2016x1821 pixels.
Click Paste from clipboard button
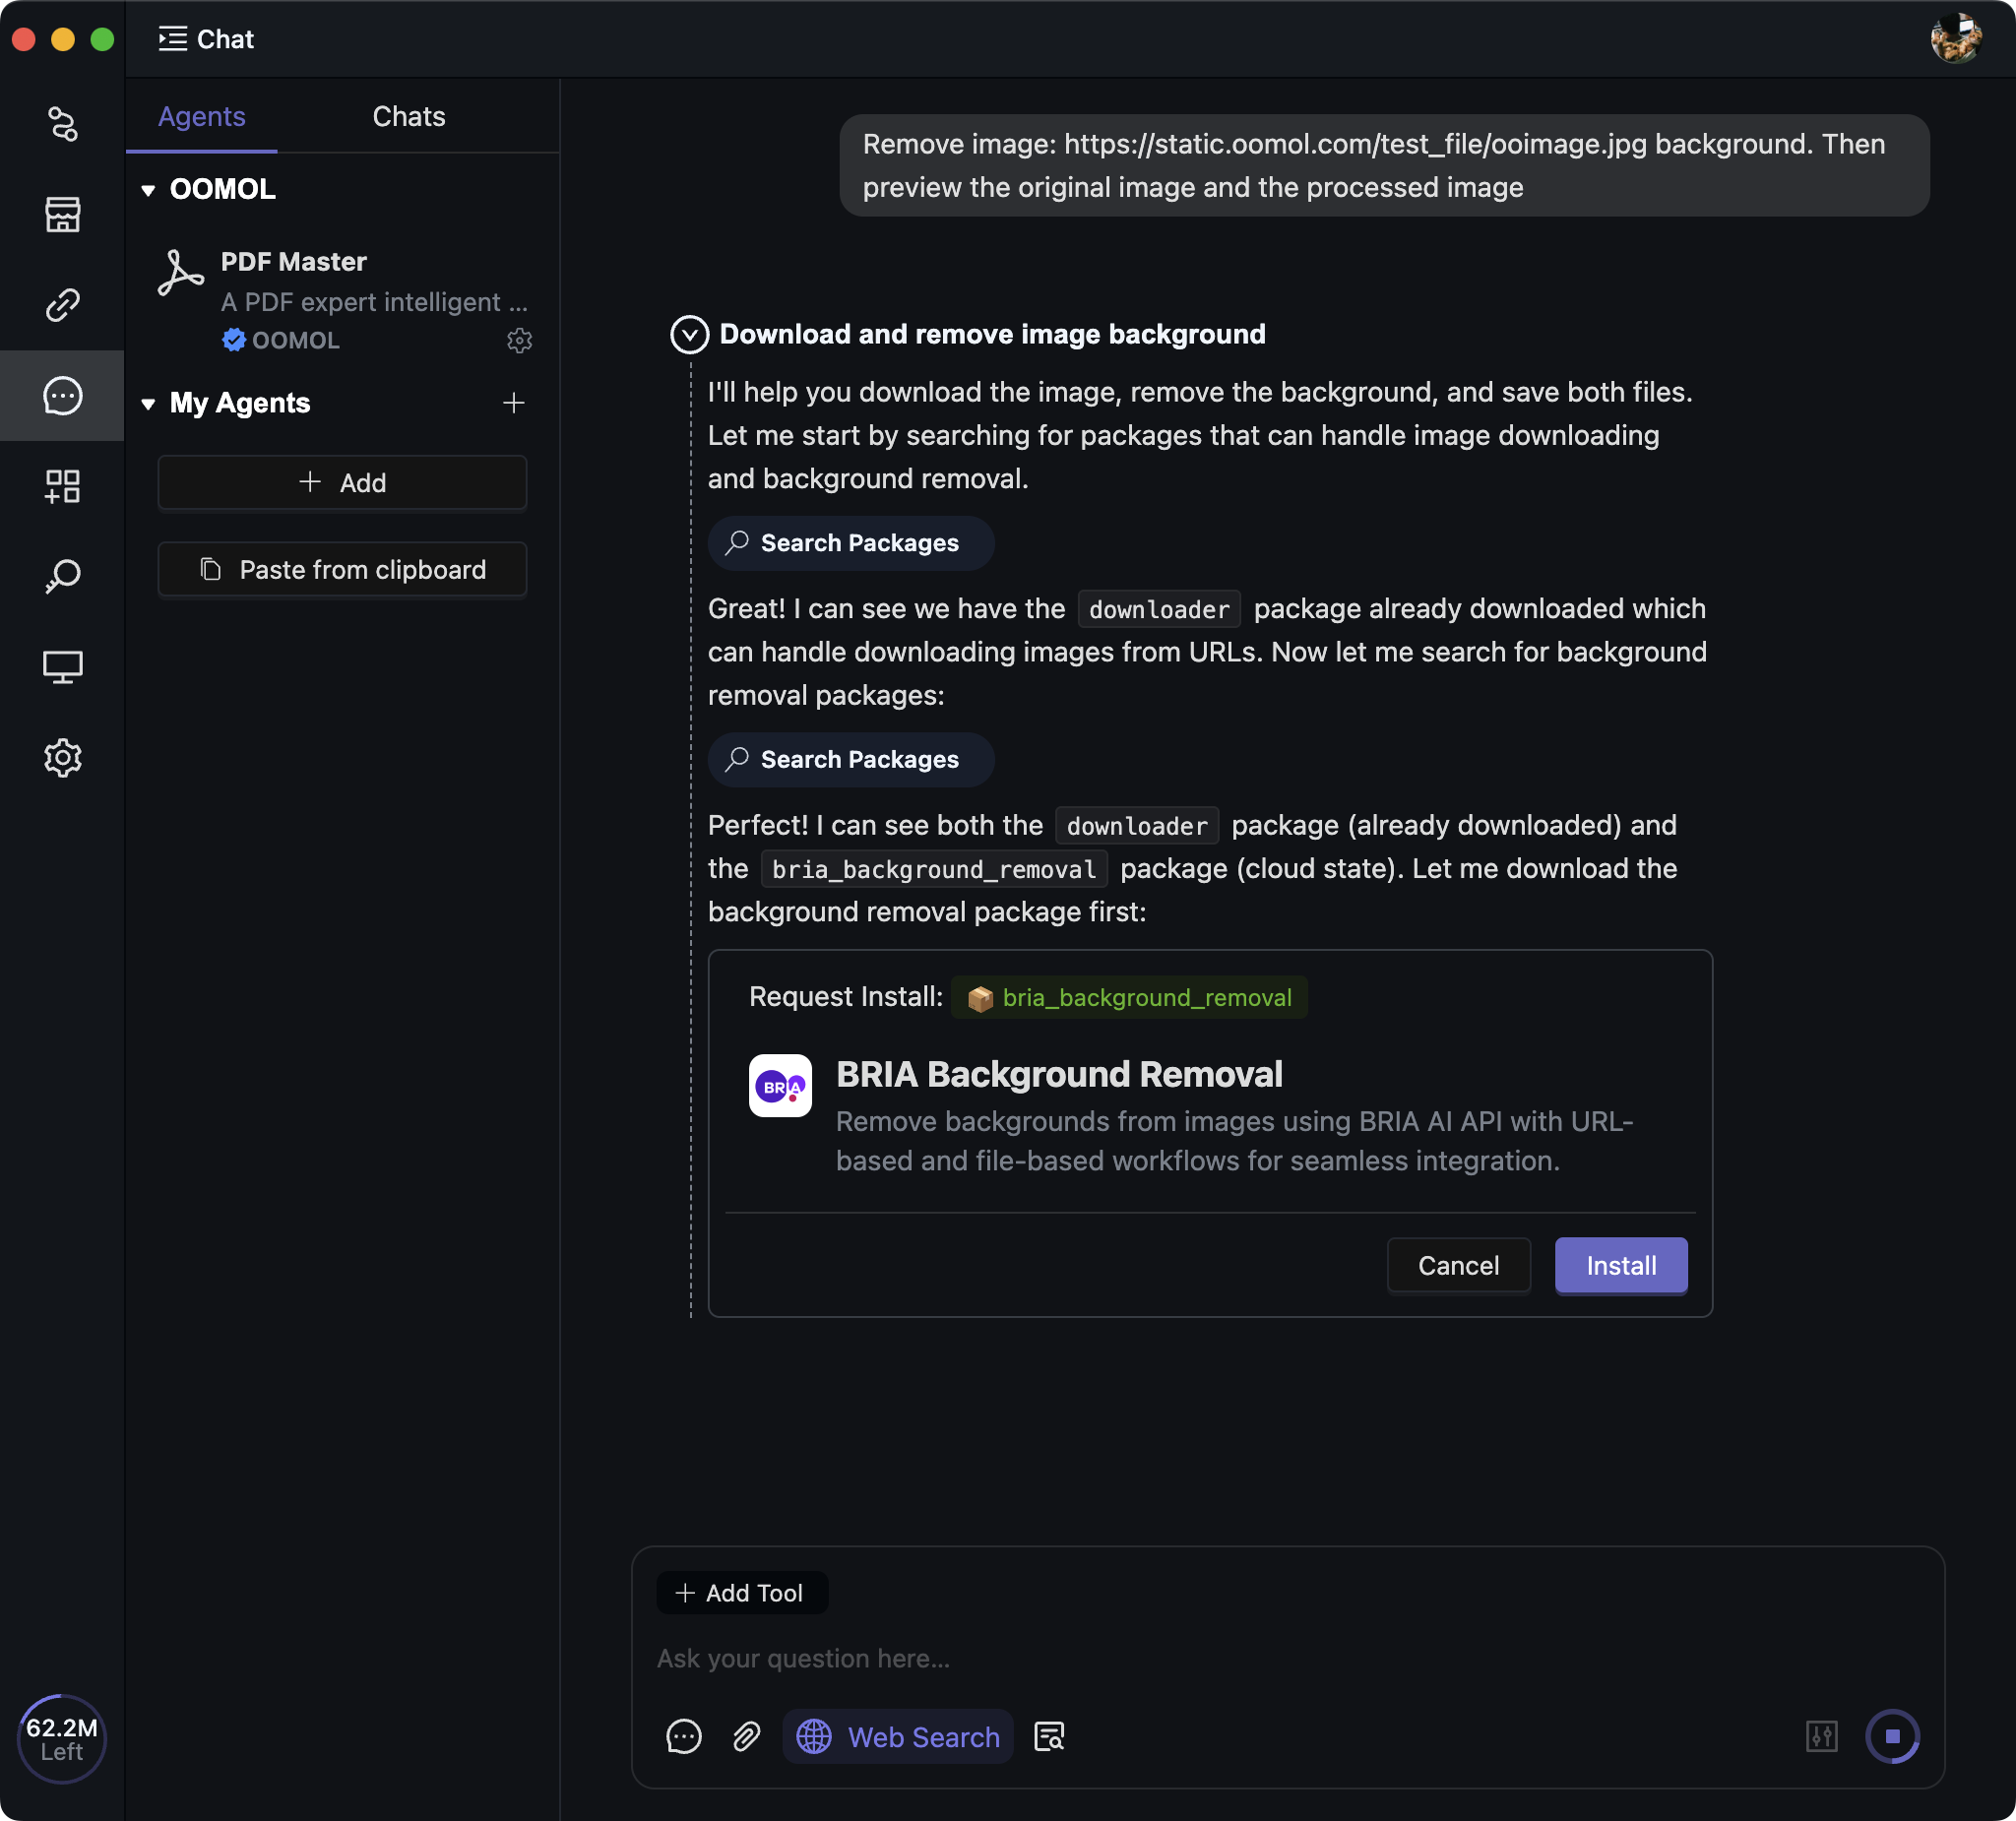[342, 570]
